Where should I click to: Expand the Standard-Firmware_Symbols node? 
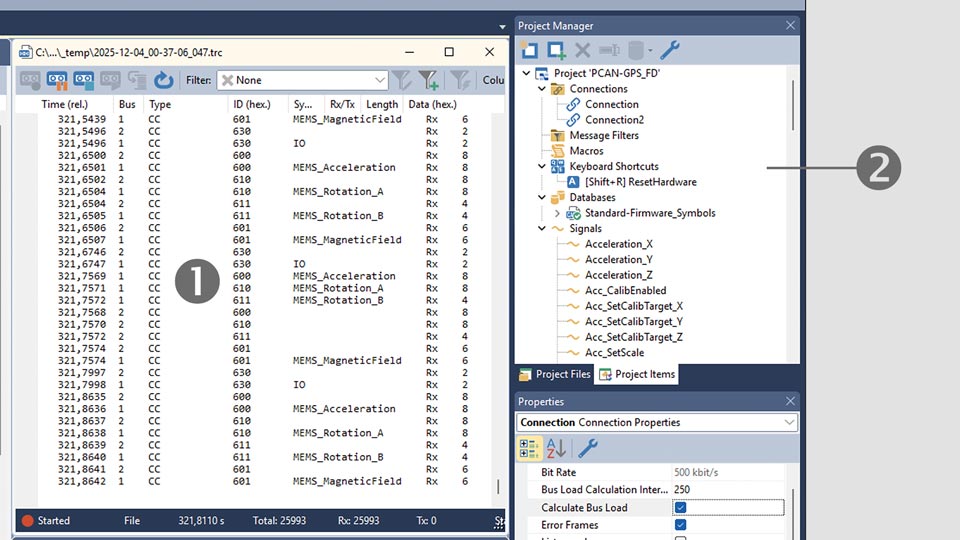(x=557, y=213)
